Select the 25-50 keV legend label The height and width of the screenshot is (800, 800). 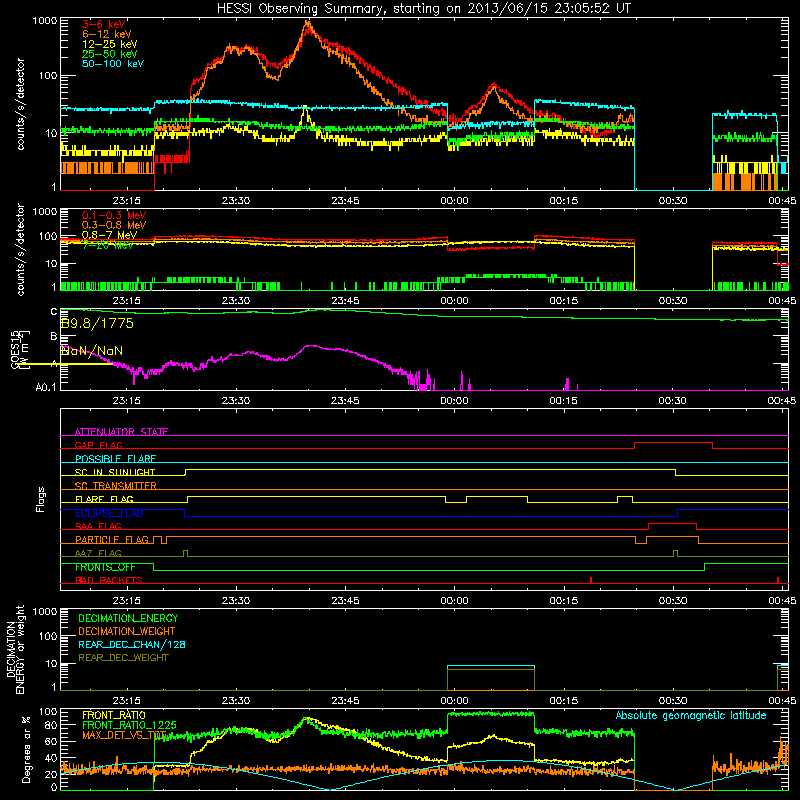point(110,54)
